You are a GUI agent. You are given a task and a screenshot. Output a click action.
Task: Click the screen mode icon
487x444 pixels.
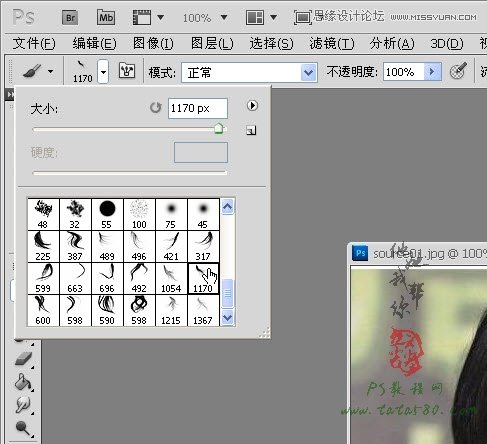point(303,17)
